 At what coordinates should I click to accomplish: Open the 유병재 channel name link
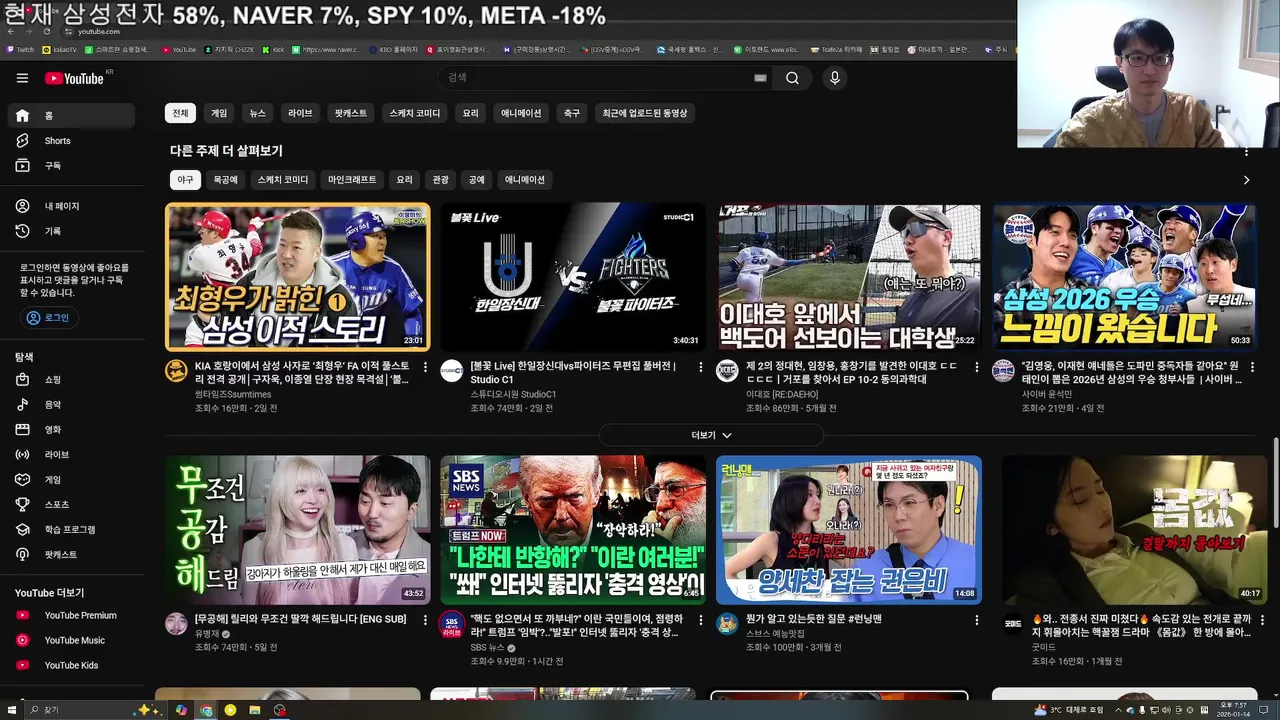(207, 634)
